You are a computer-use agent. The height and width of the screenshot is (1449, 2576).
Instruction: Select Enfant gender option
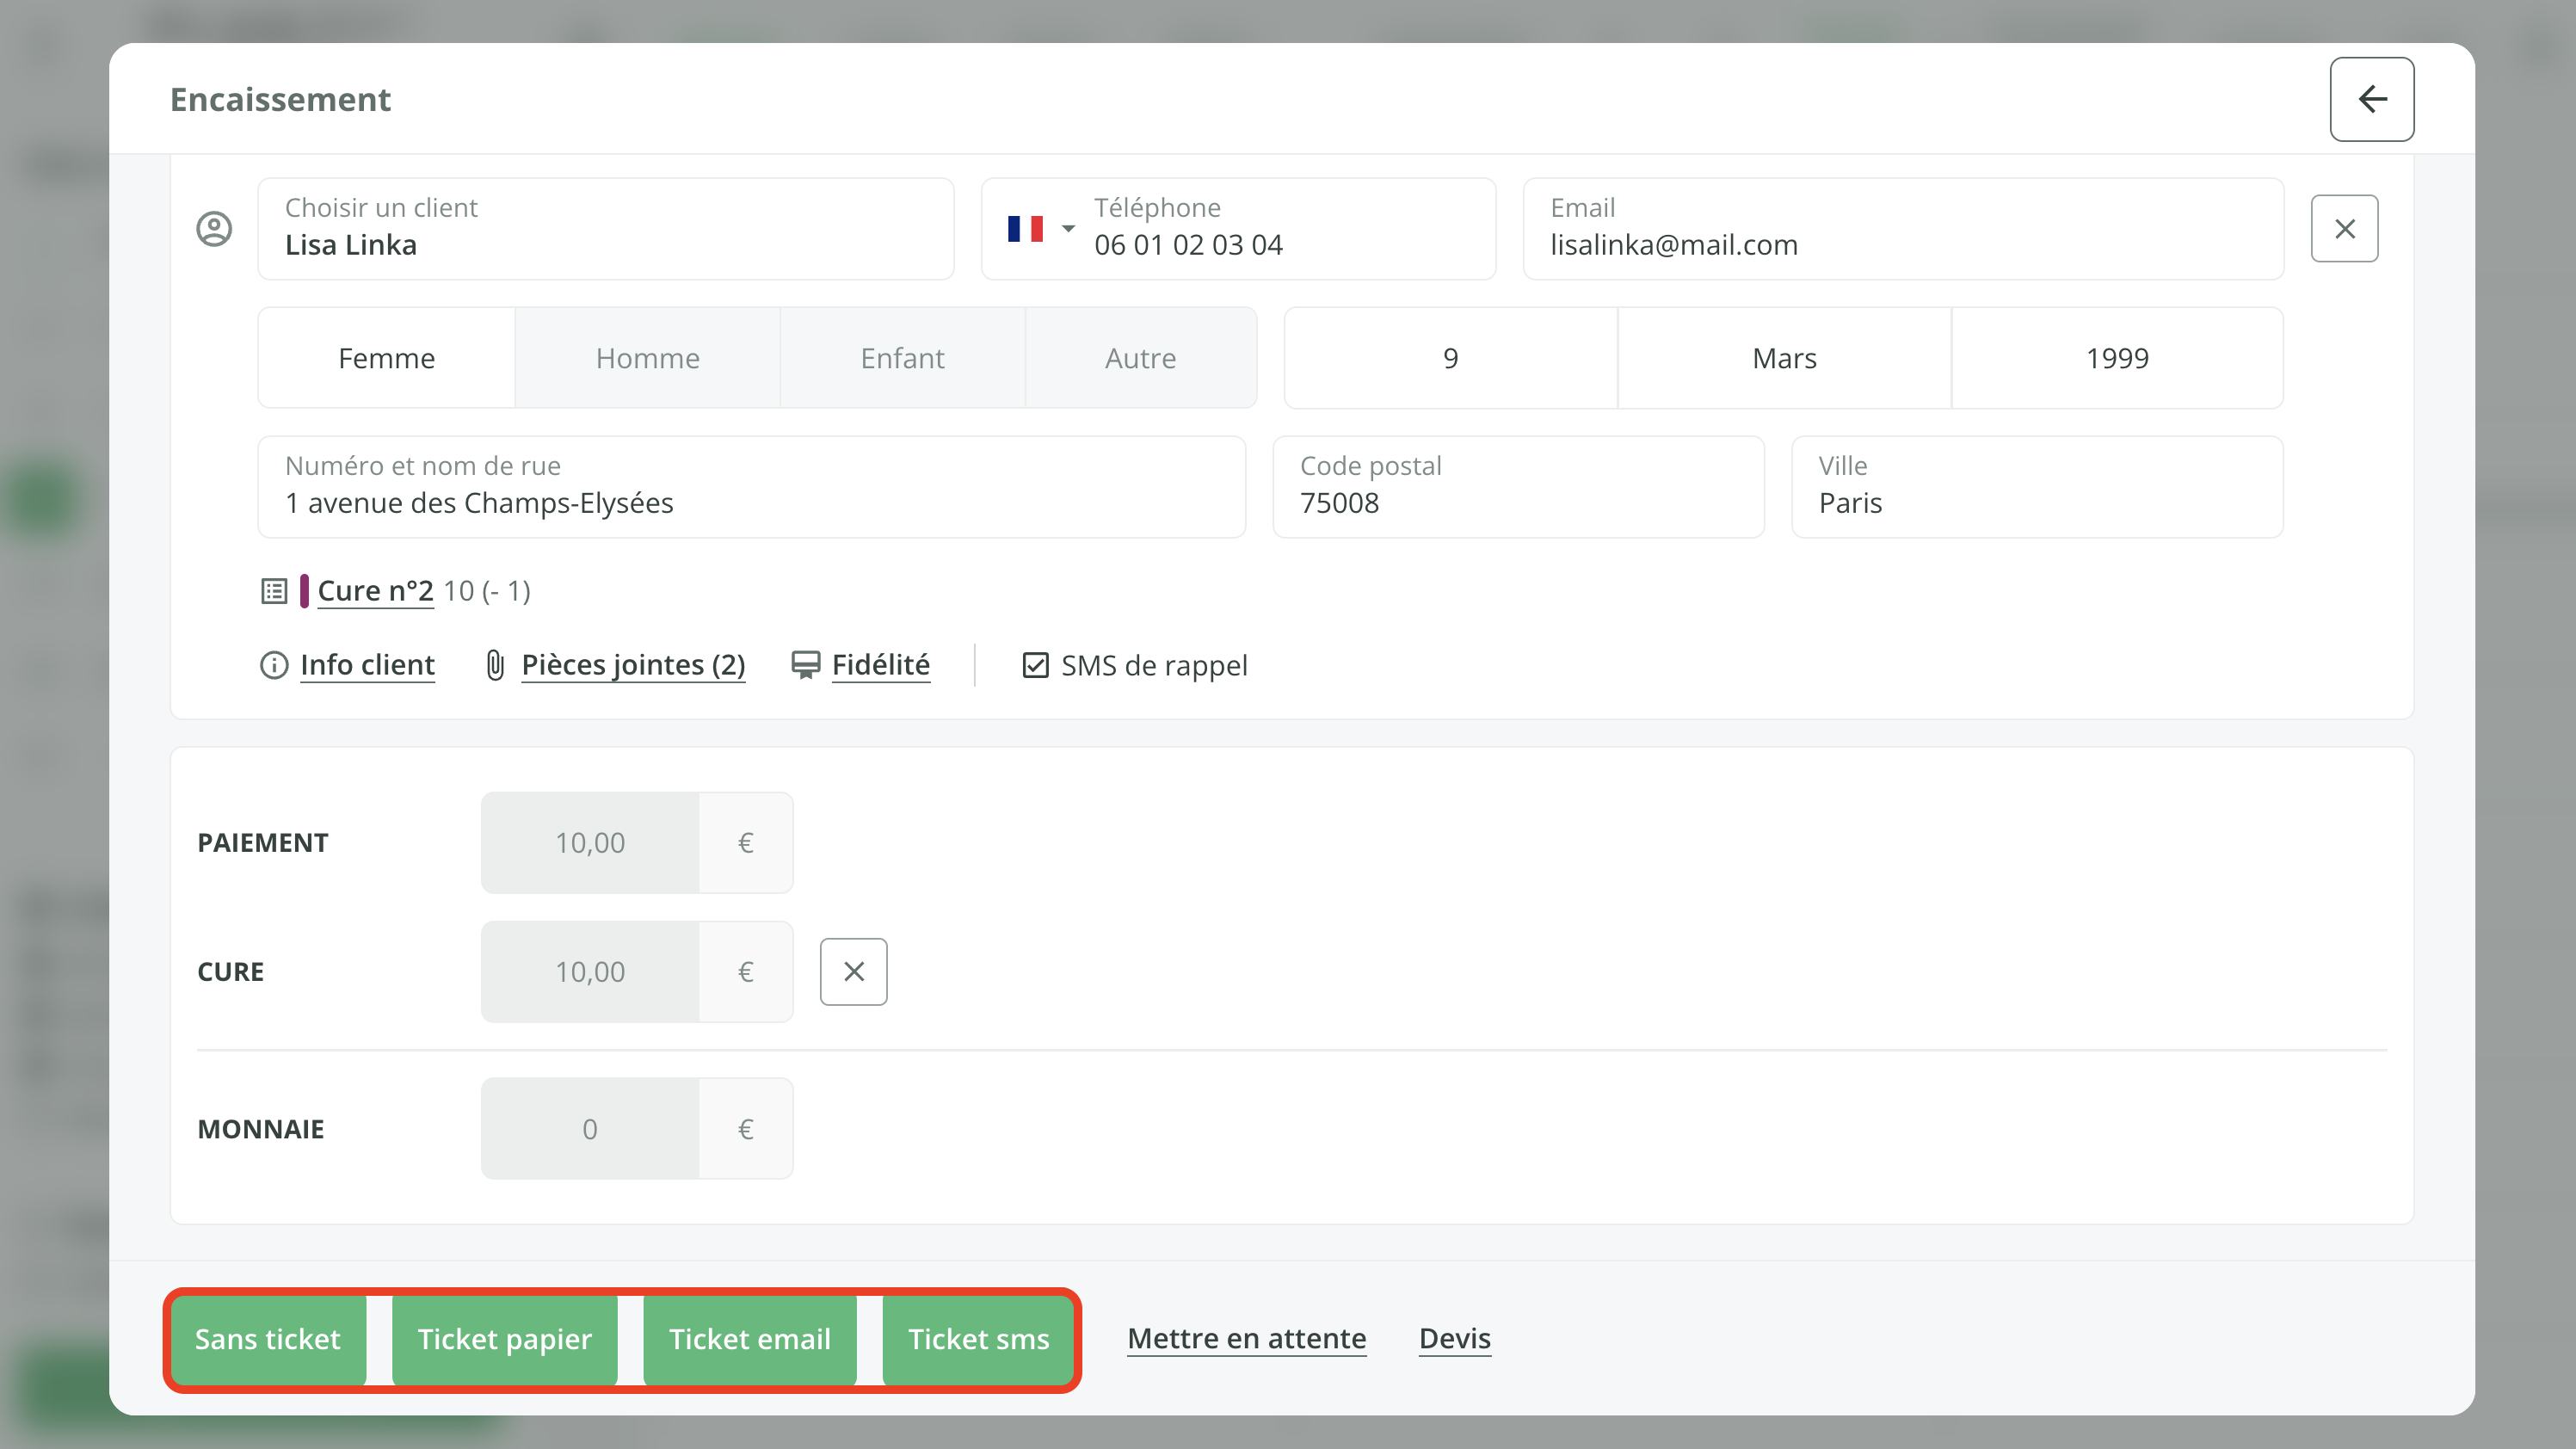pyautogui.click(x=902, y=358)
